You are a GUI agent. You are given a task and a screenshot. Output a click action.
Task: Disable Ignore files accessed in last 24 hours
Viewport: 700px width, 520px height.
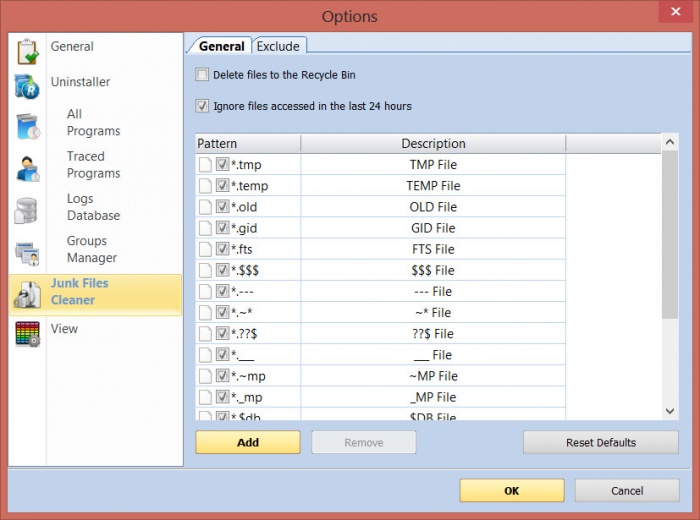[x=203, y=106]
